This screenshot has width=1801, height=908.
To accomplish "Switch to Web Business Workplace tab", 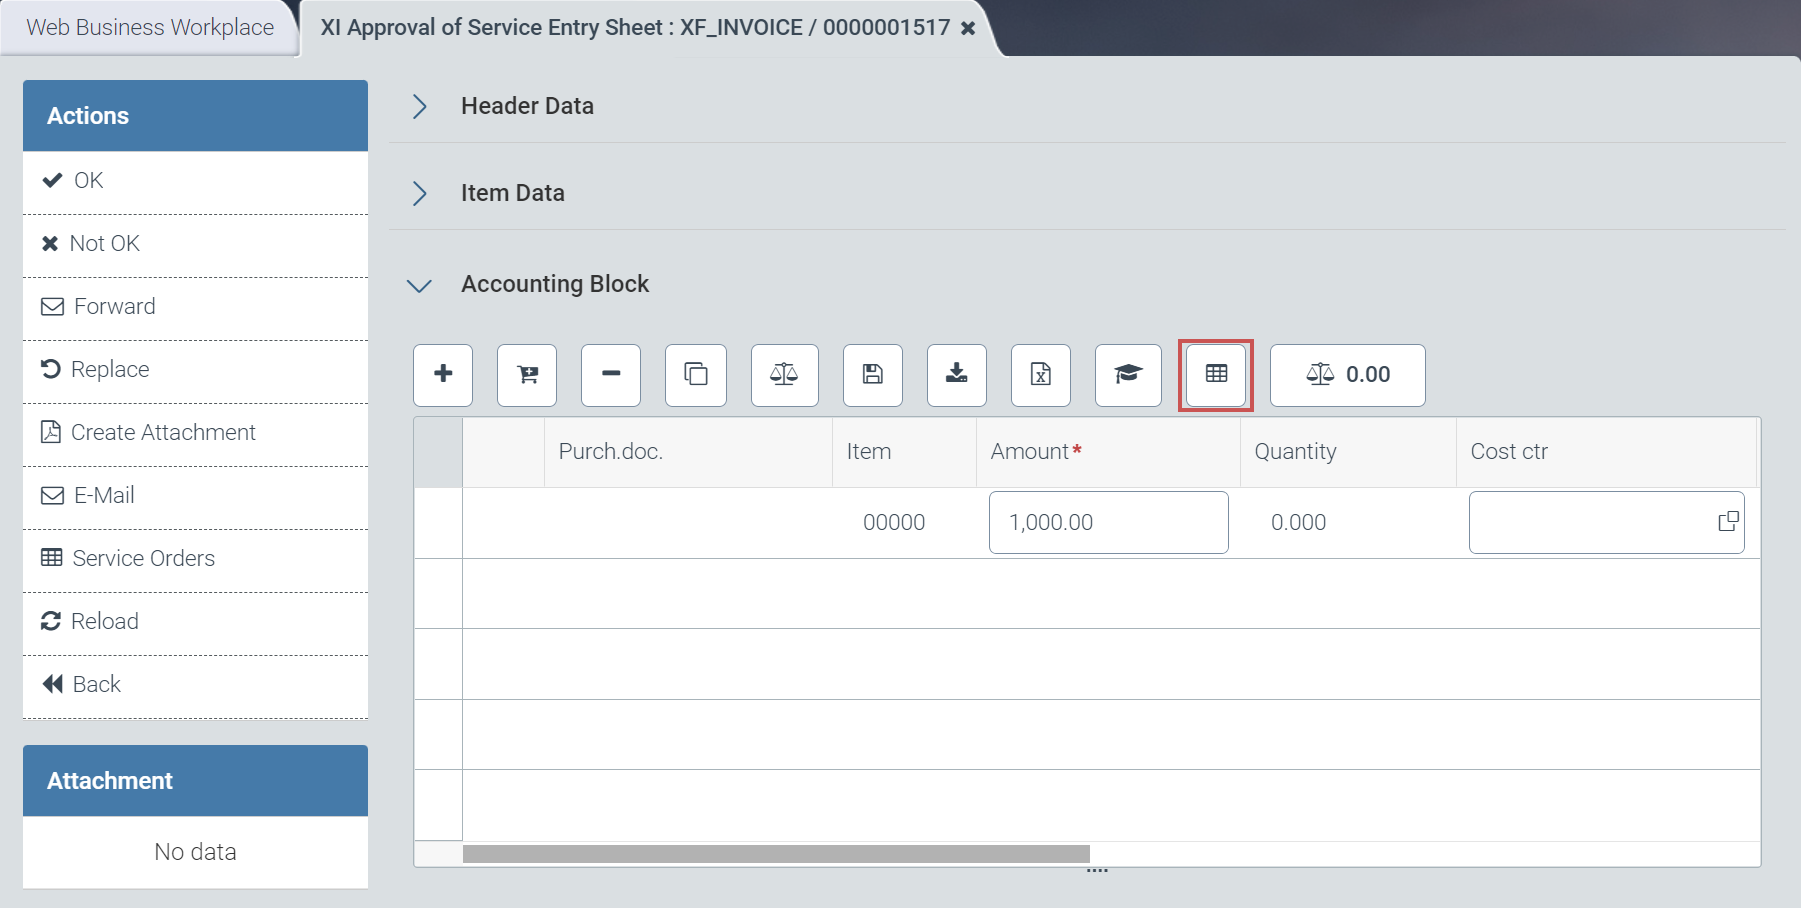I will point(150,28).
